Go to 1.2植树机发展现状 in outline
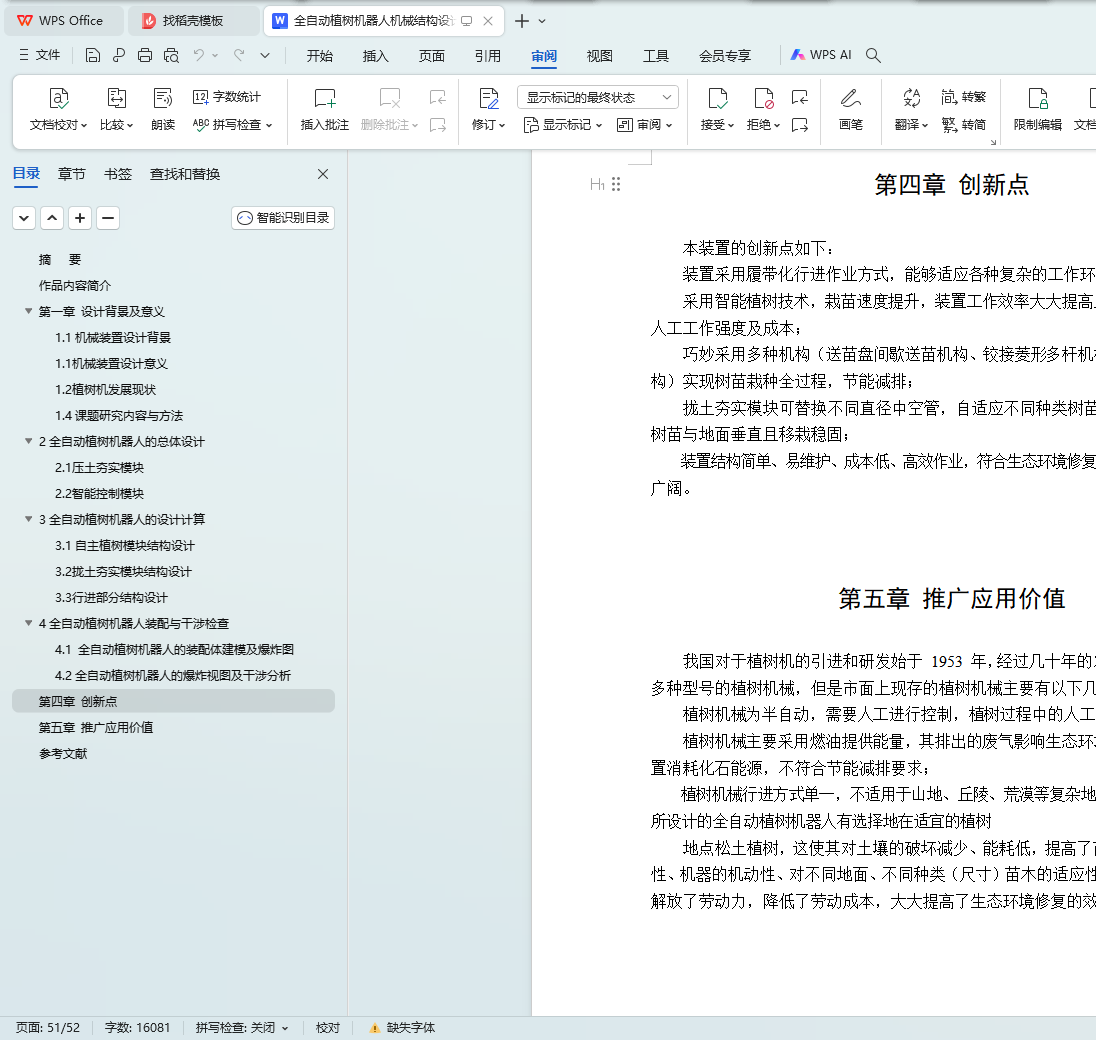 pyautogui.click(x=106, y=390)
